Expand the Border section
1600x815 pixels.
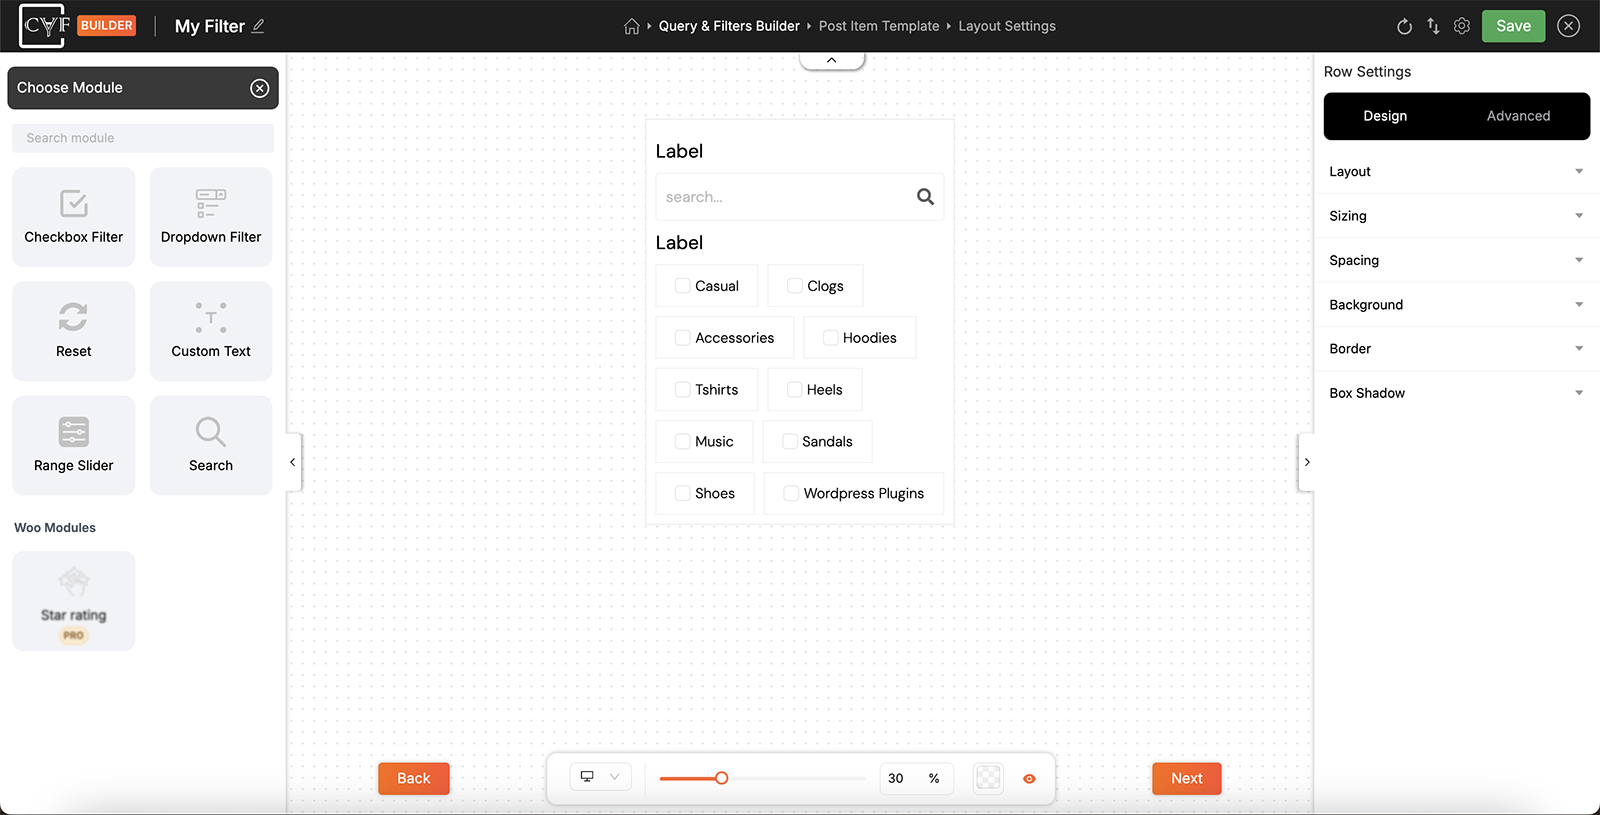point(1456,349)
